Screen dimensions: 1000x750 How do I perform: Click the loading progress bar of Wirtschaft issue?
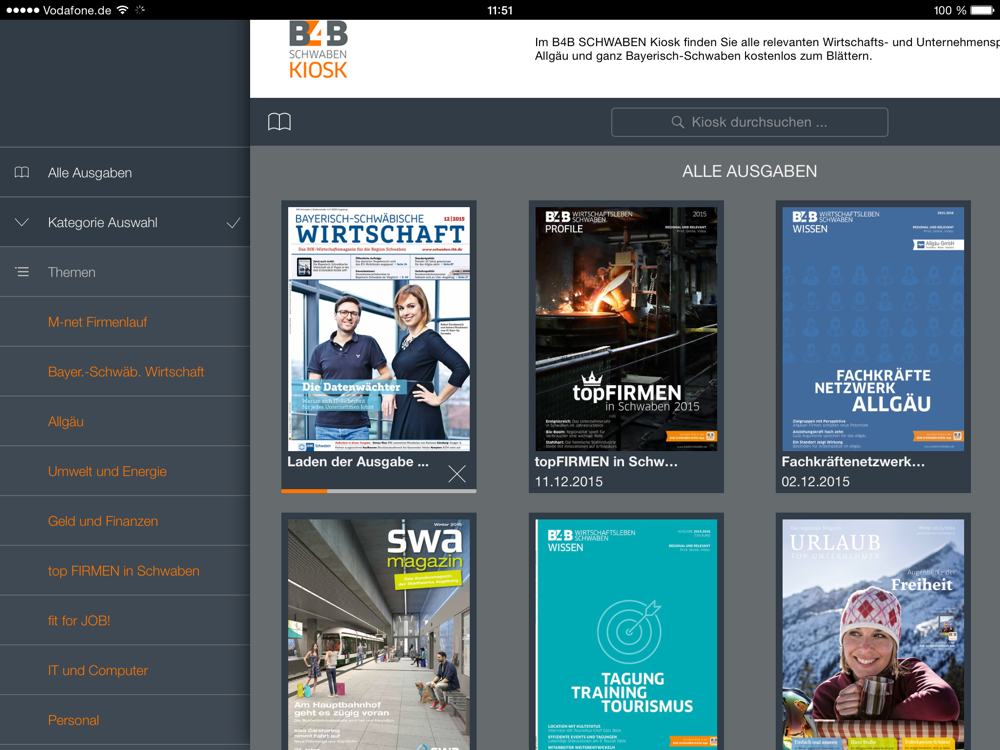379,491
